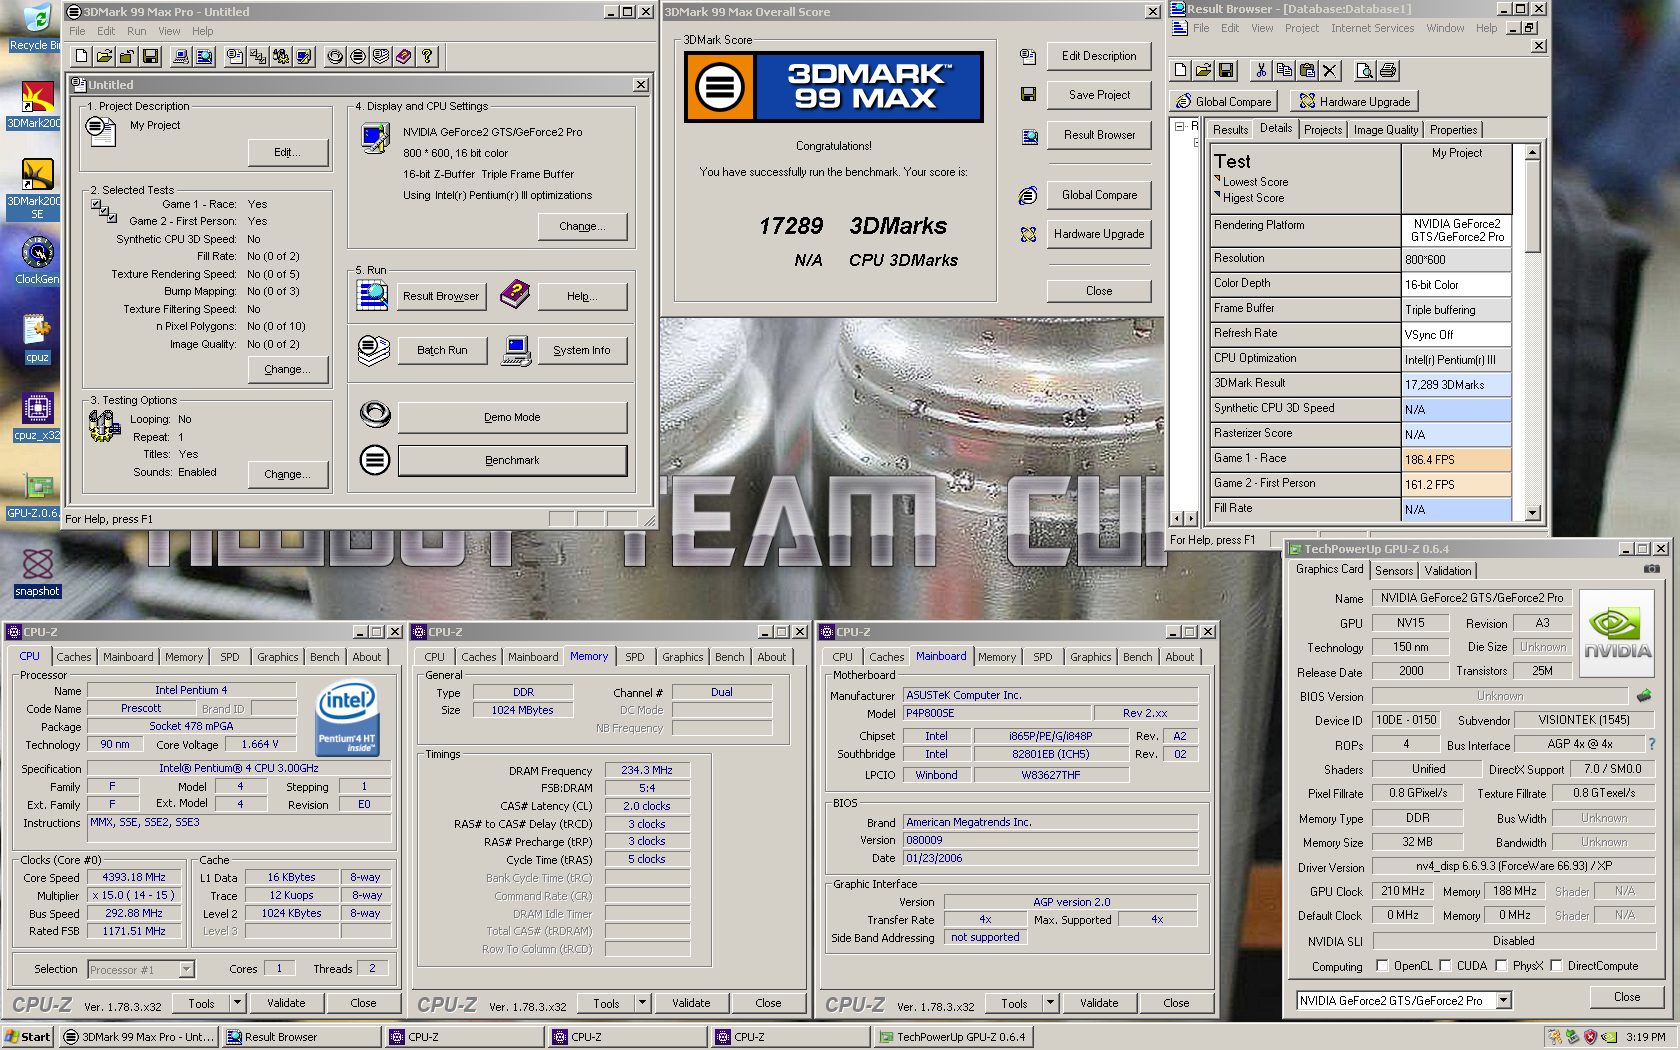Click Hardware Upgrade button in score window

(x=1099, y=234)
